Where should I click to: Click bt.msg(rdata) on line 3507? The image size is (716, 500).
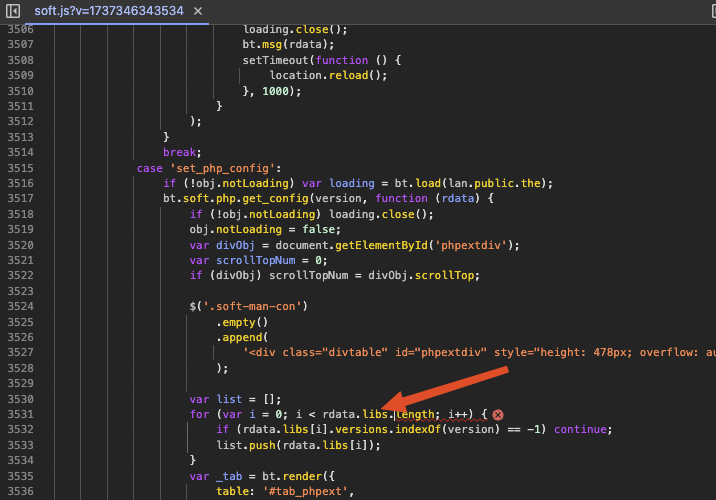[x=285, y=44]
